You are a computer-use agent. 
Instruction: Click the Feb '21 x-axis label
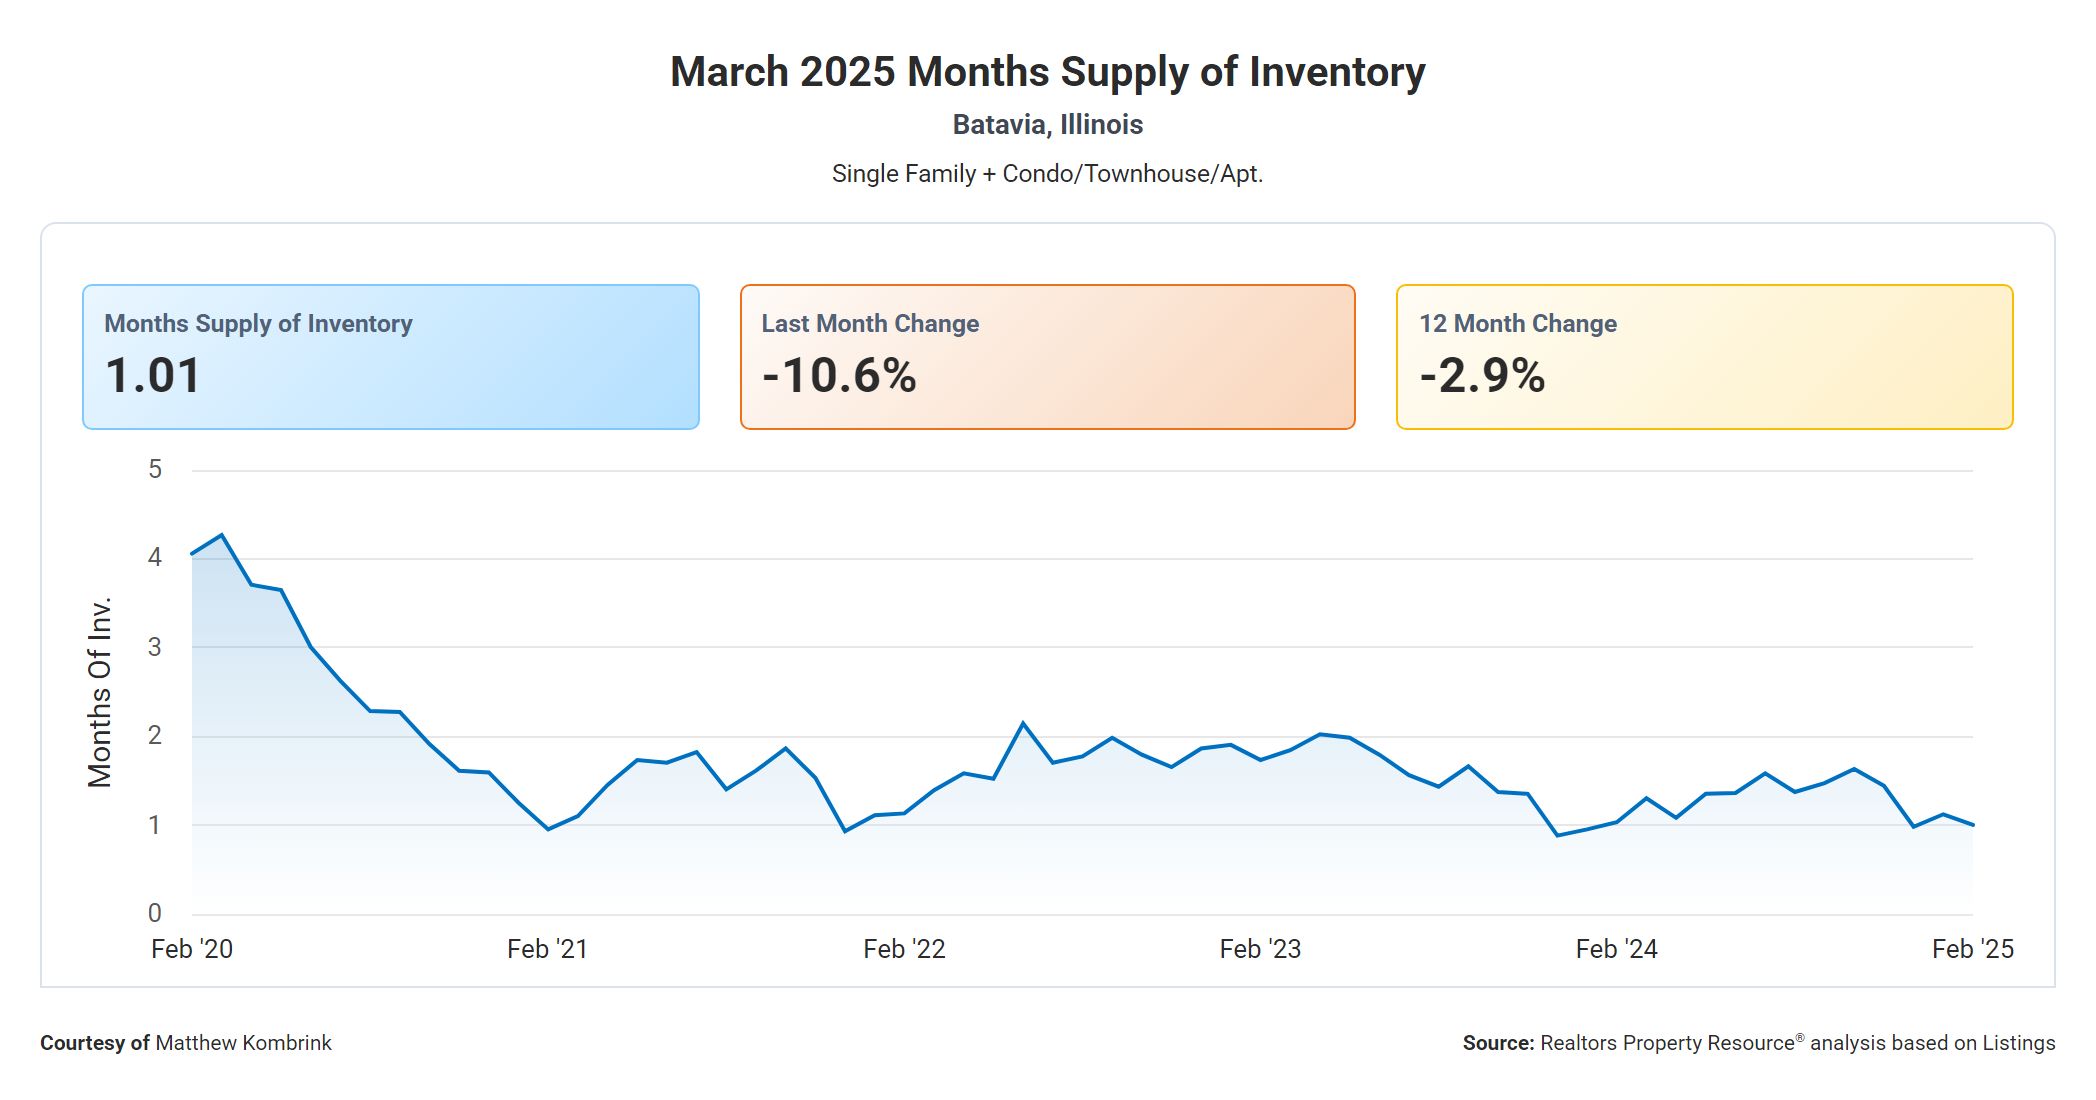[547, 949]
